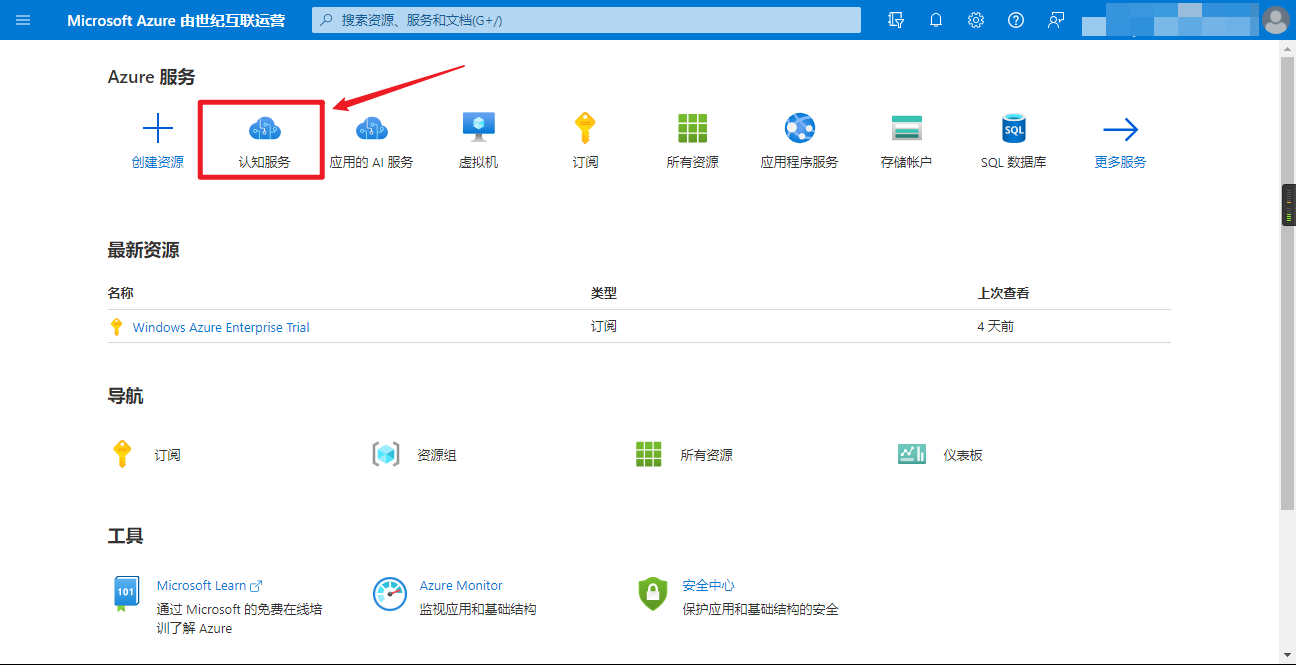Screen dimensions: 1296x665
Task: Click the 订阅 type cell in table
Action: (x=604, y=327)
